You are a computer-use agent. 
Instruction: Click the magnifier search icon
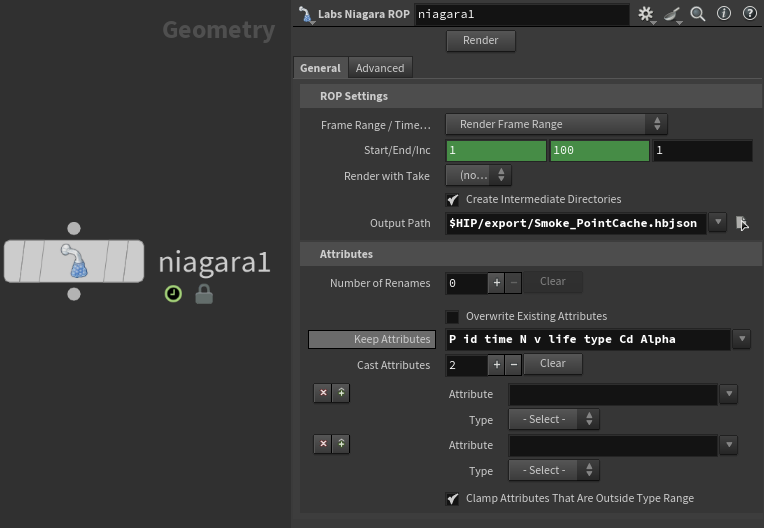pos(698,14)
